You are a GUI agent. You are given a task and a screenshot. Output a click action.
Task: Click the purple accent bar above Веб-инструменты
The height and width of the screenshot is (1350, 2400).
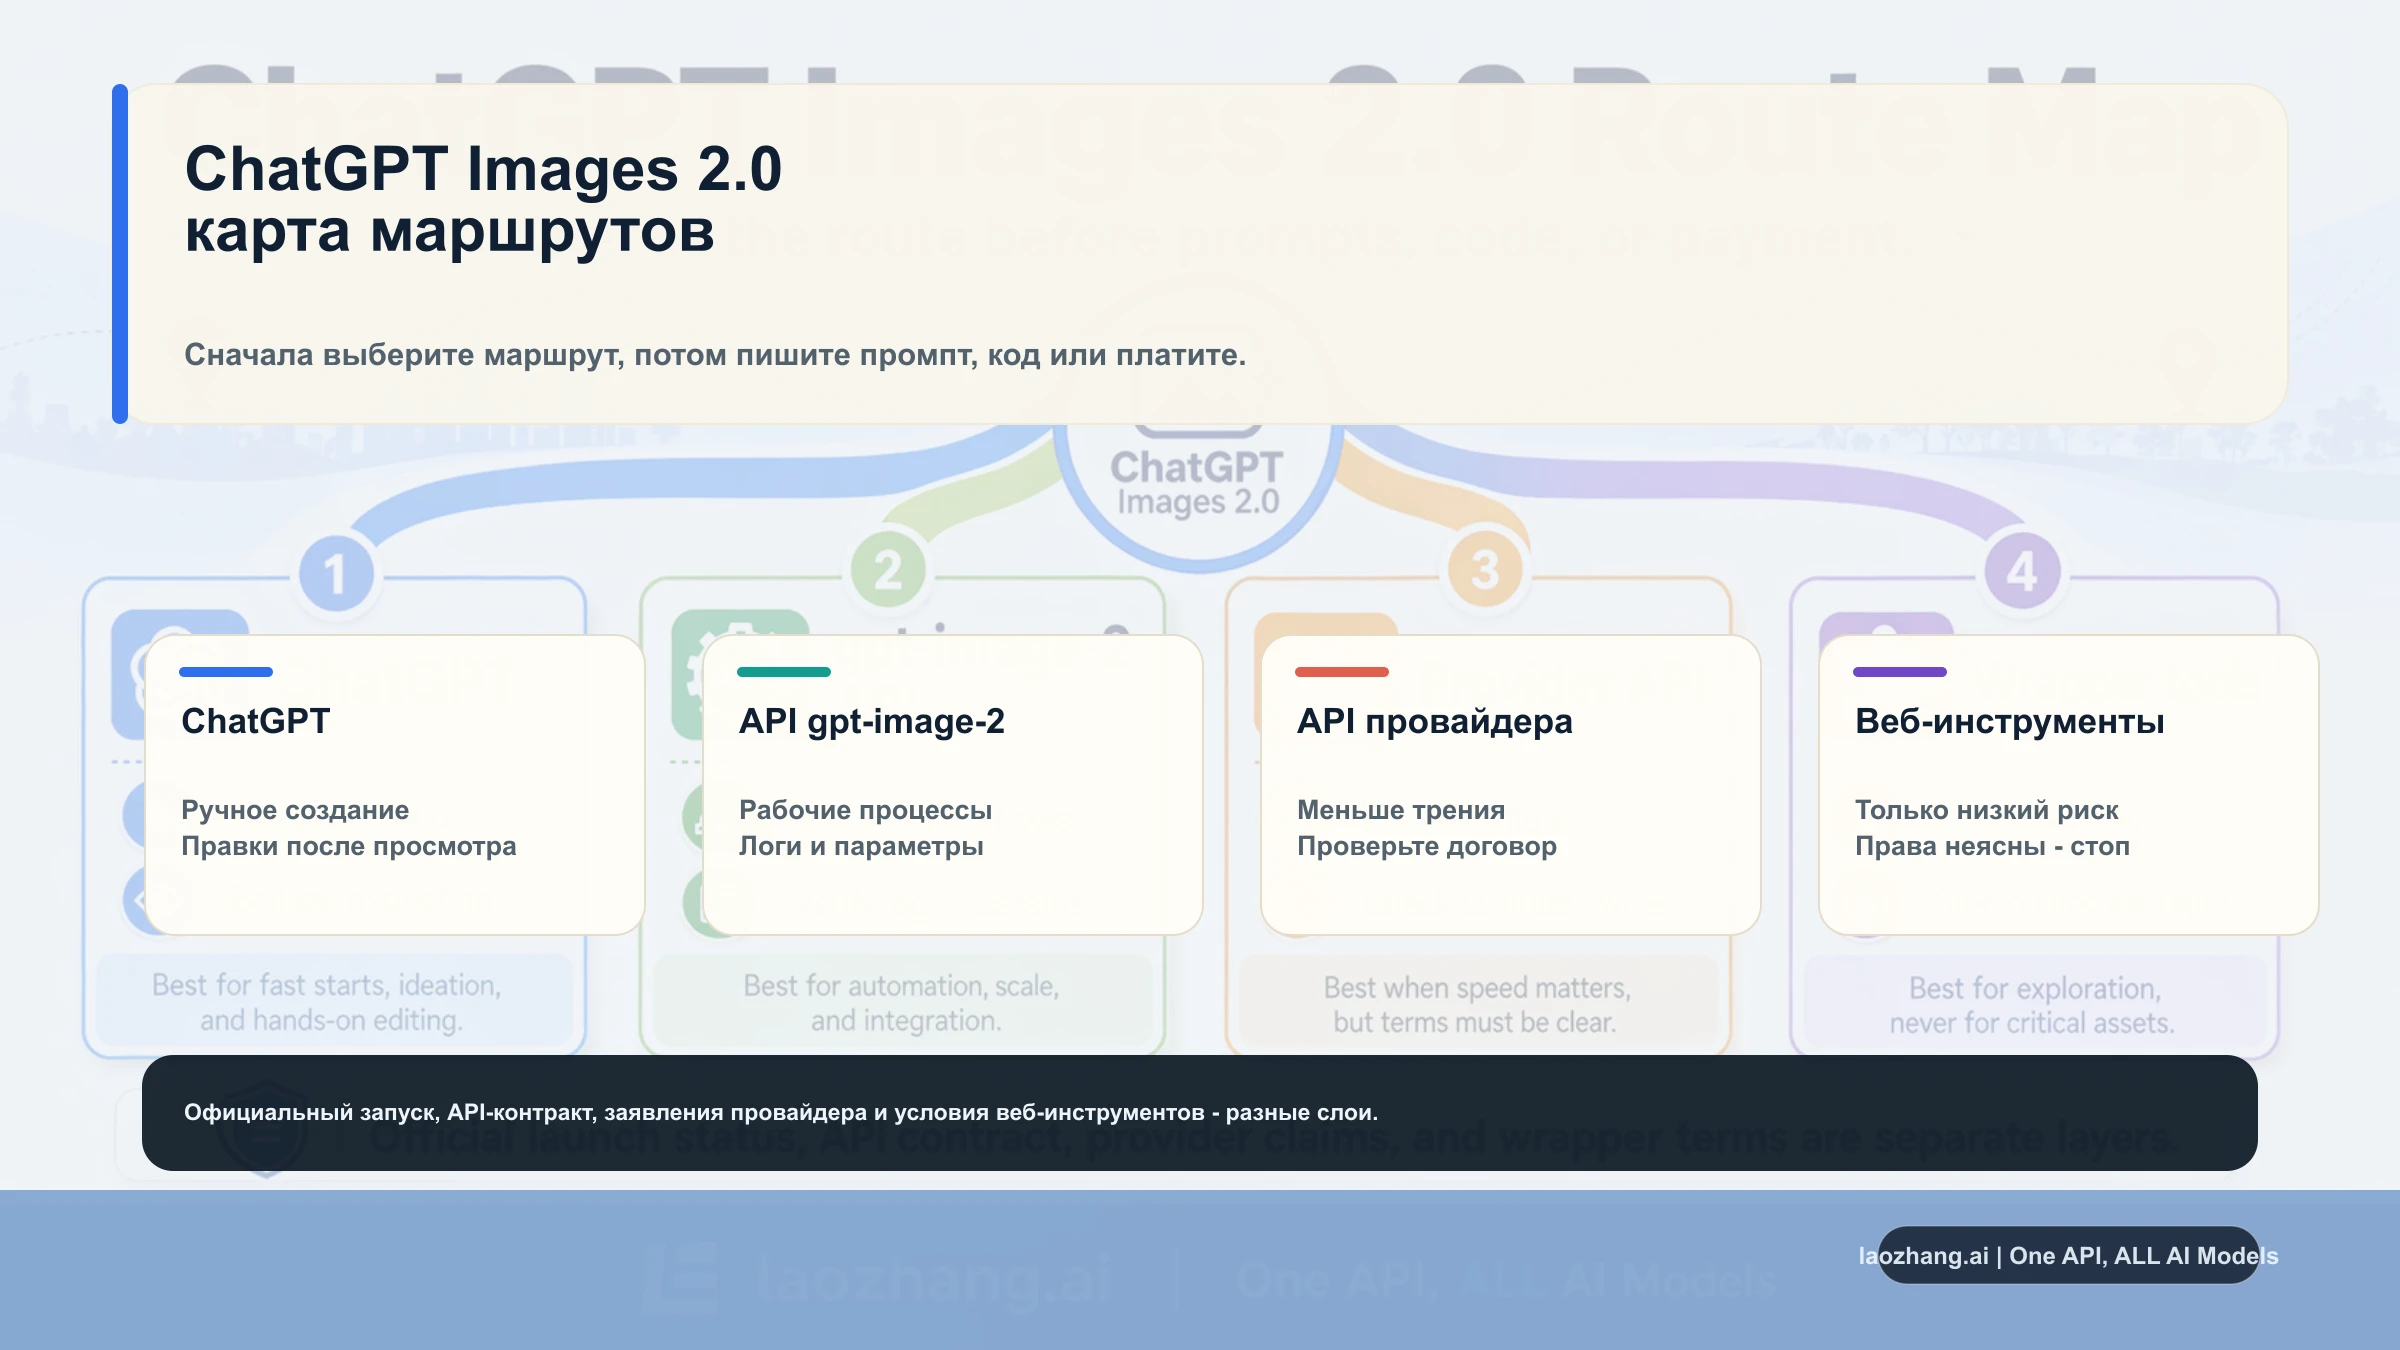(1900, 672)
